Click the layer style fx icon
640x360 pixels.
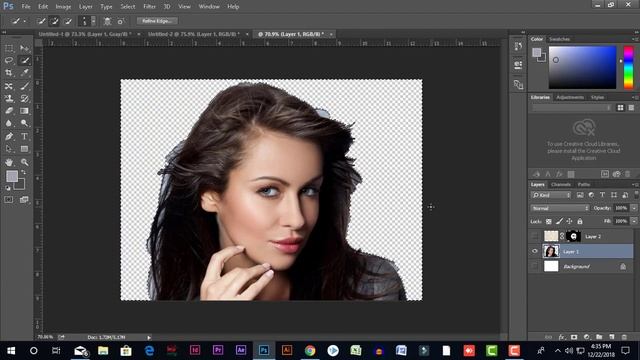pos(562,337)
